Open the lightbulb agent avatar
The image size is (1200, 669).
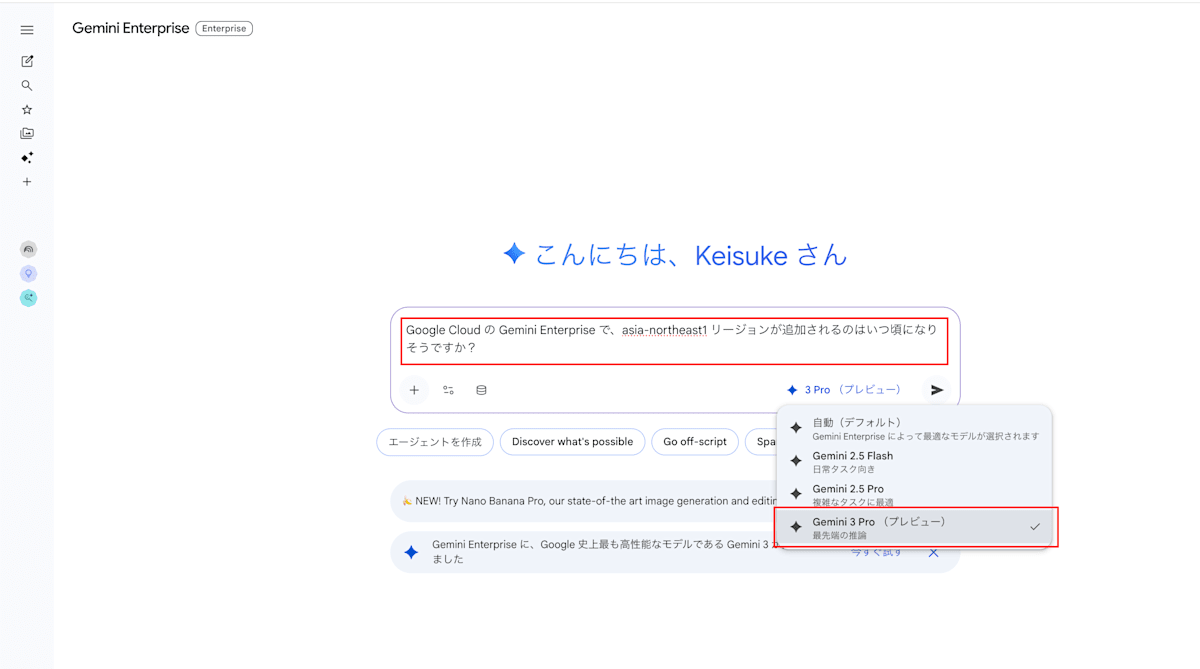pyautogui.click(x=28, y=274)
